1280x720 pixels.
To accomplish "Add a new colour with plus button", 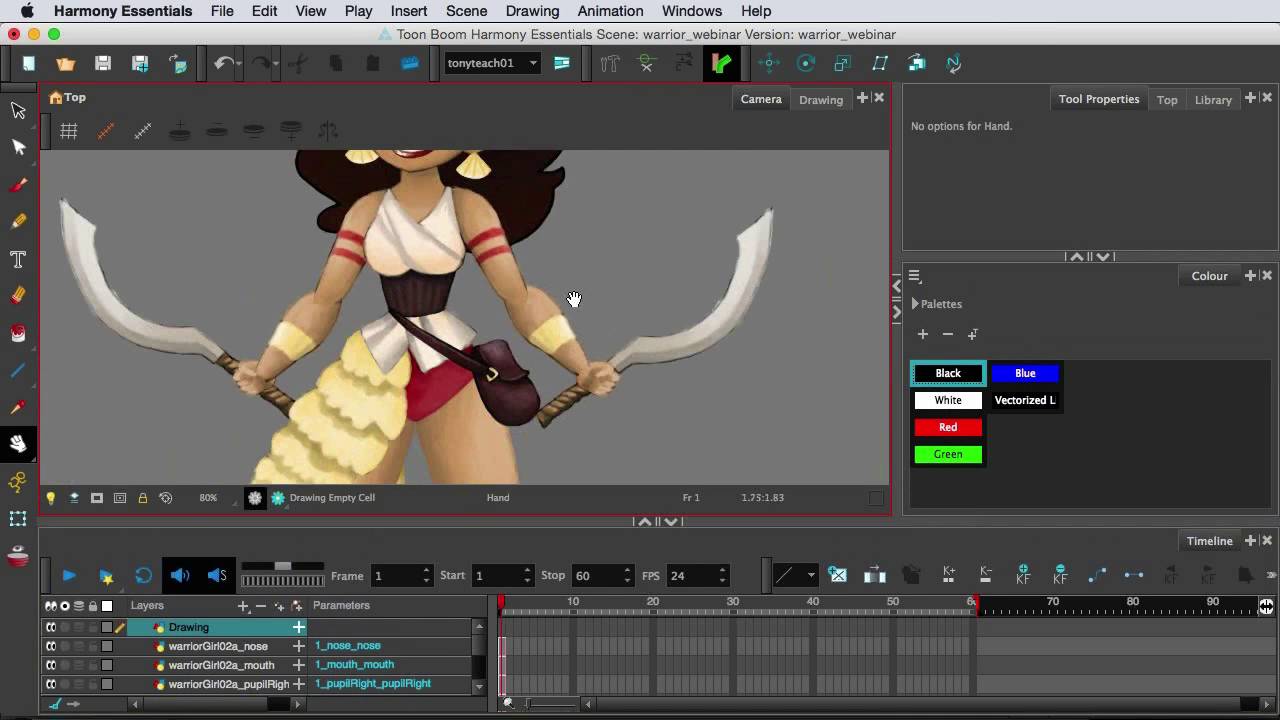I will pos(923,334).
